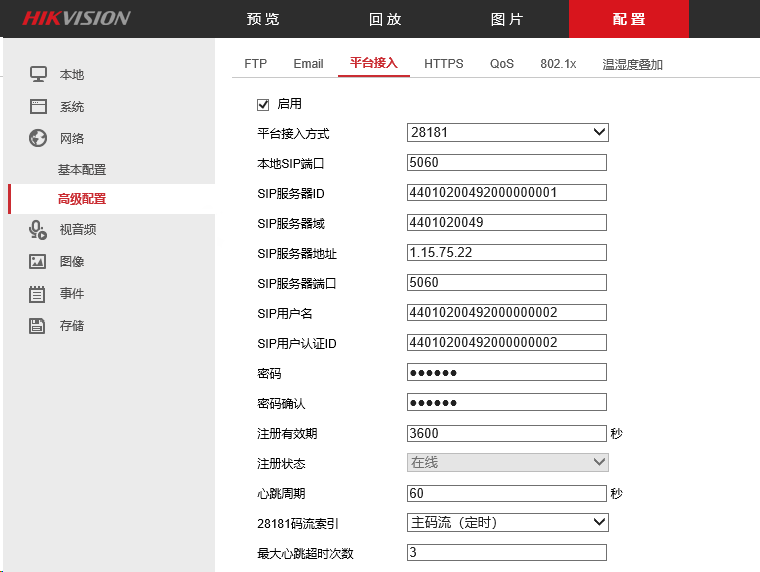Screen dimensions: 760x572
Task: Click the HIKVISION logo
Action: click(76, 18)
